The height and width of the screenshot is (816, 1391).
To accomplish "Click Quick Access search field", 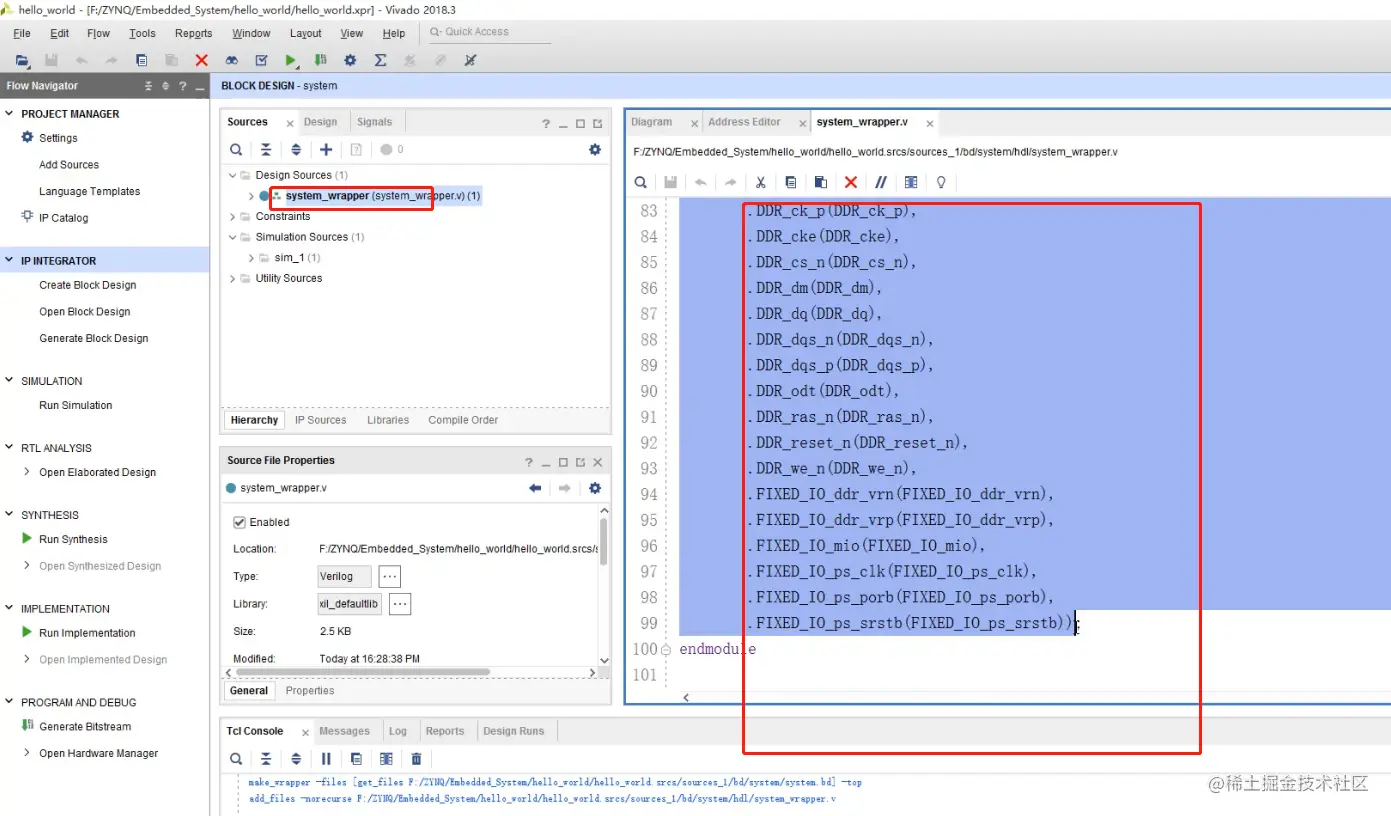I will click(x=489, y=32).
